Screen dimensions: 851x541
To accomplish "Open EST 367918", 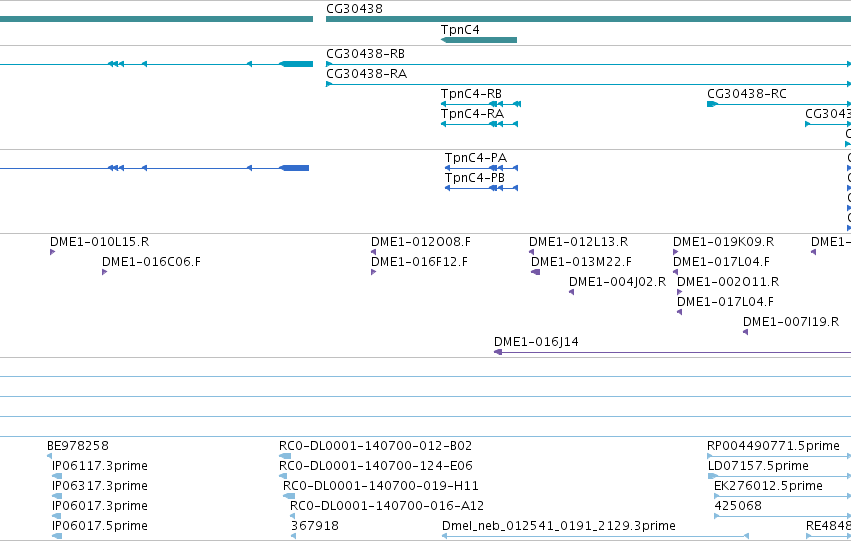I will [315, 526].
